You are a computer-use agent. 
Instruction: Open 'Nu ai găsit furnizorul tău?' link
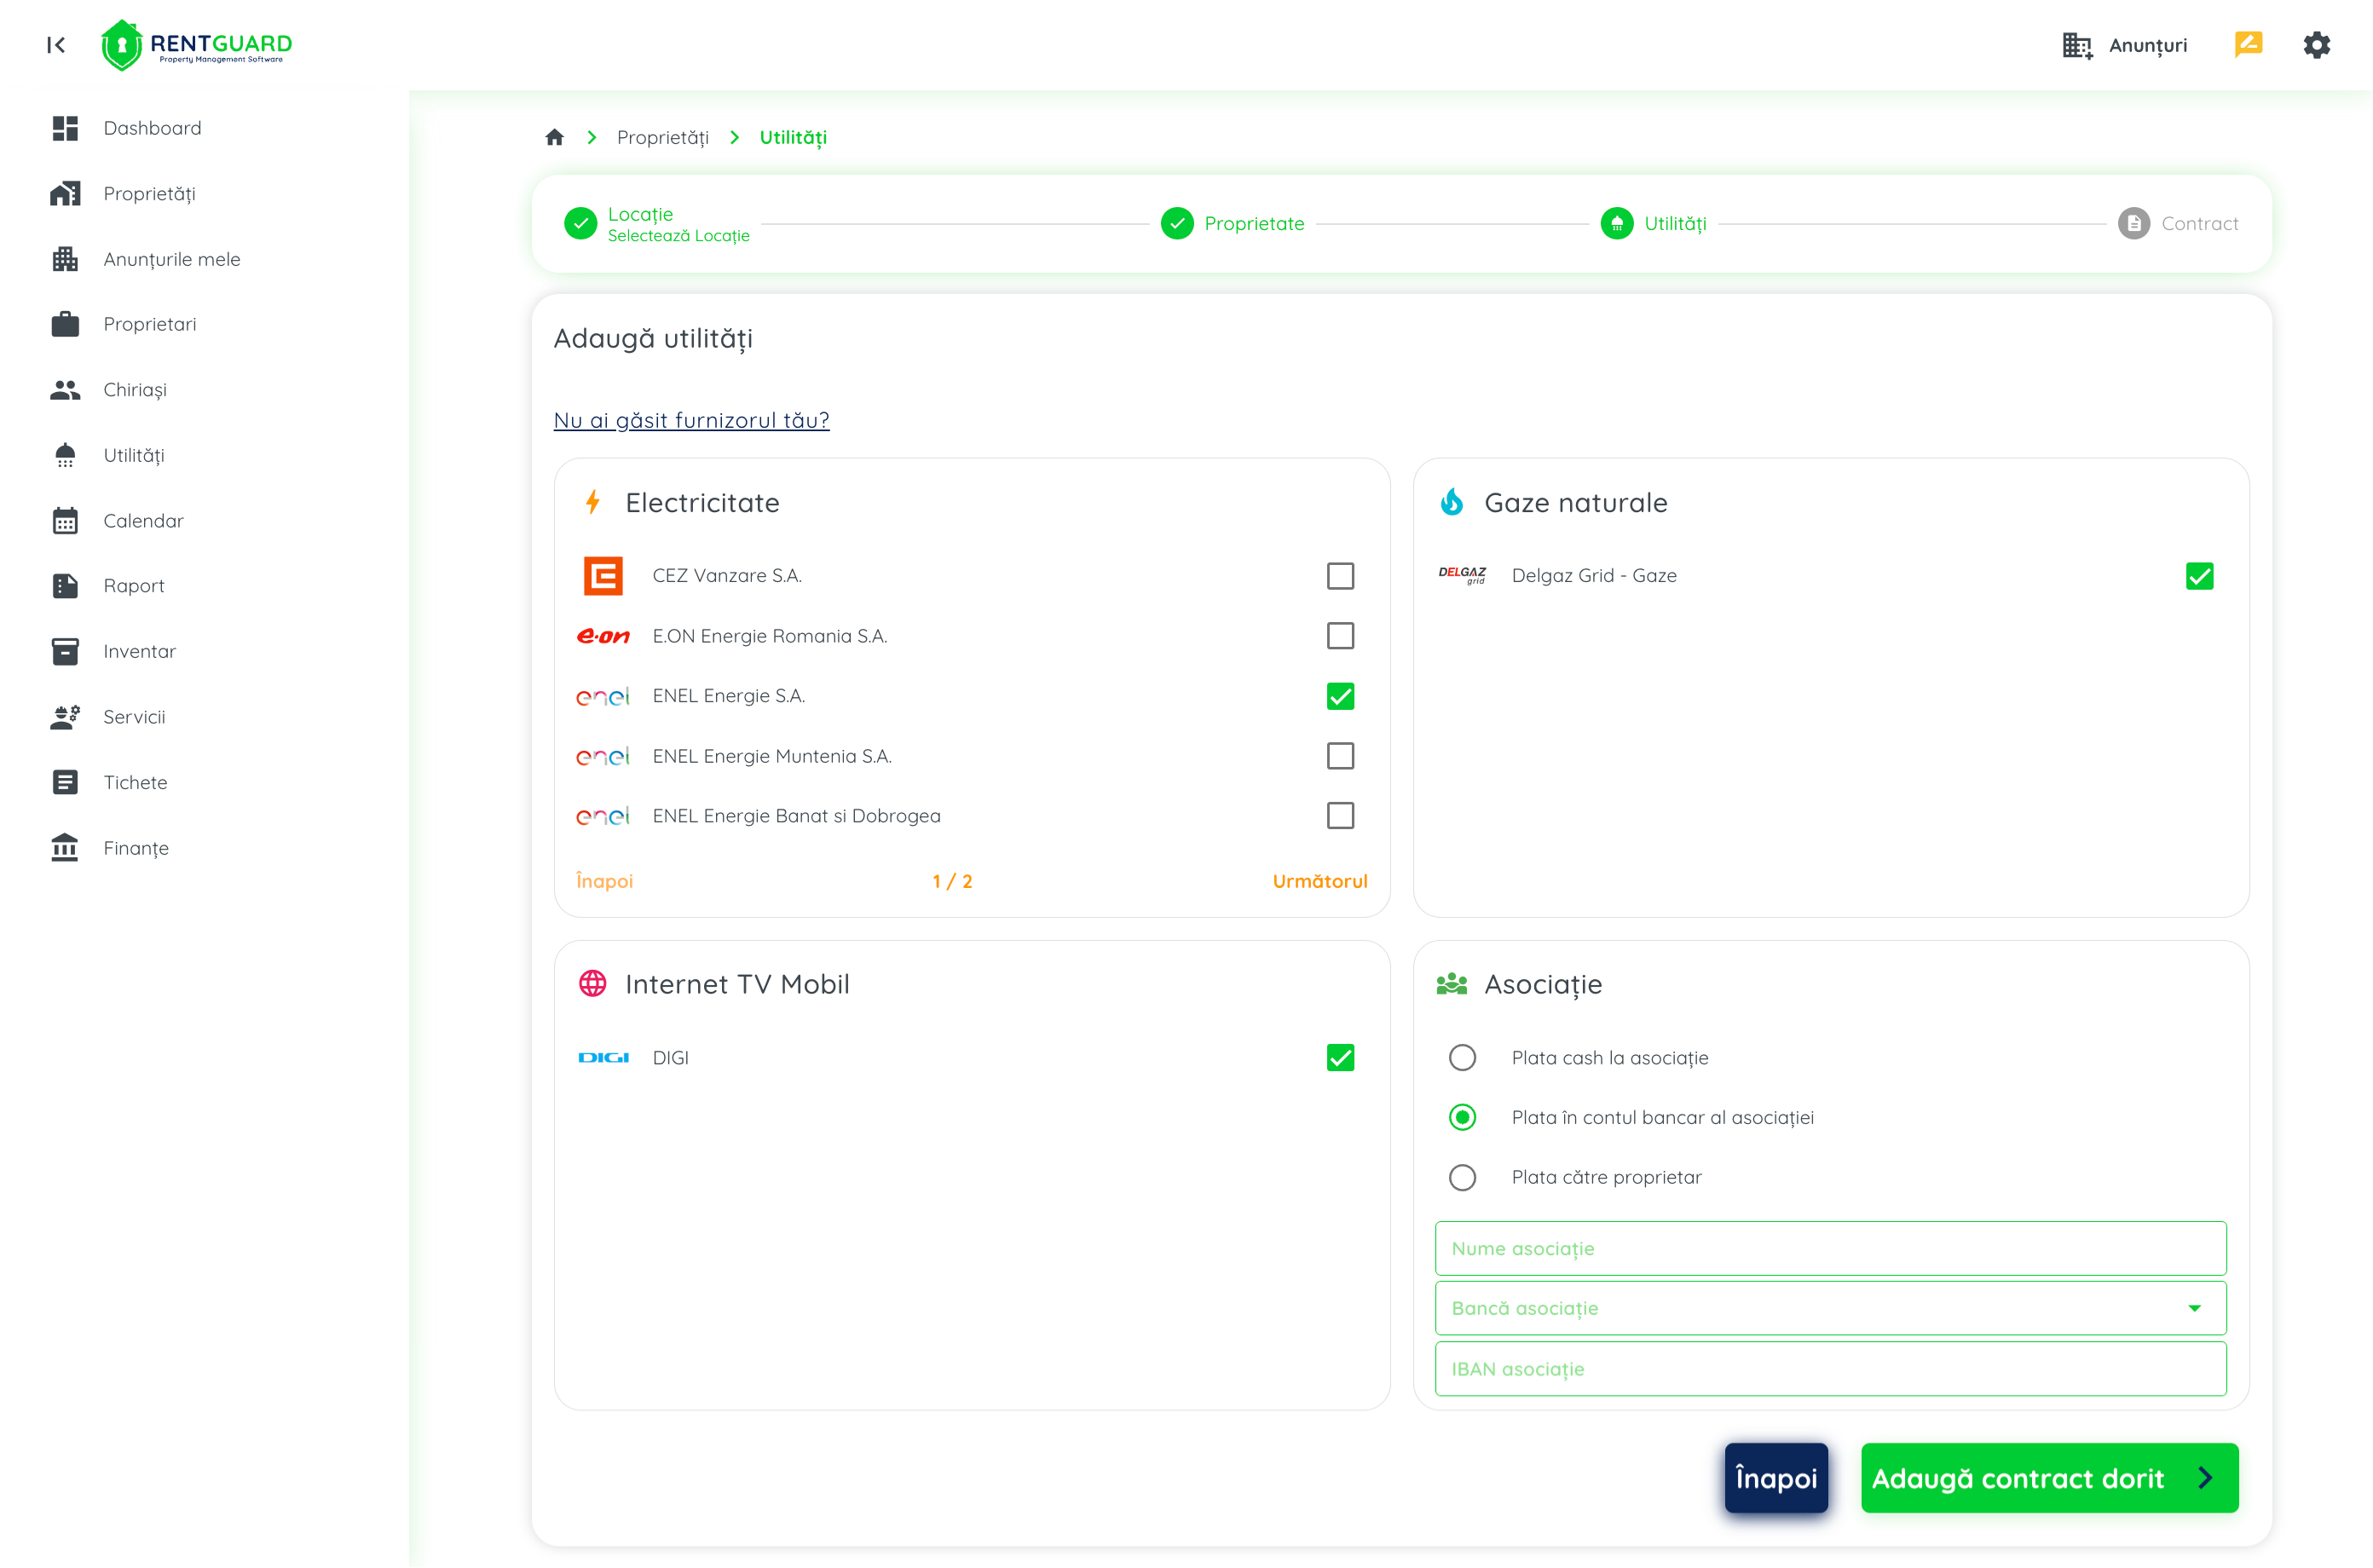[691, 420]
